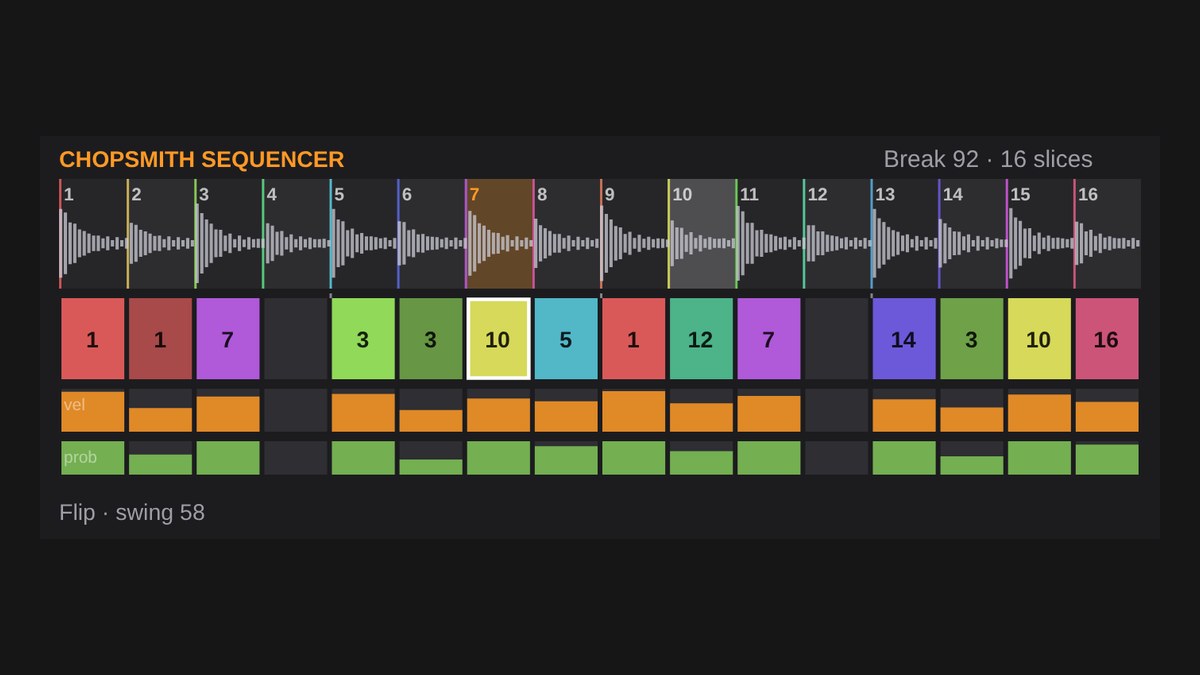Adjust the step 15 probability bar
The image size is (1200, 675).
click(x=1039, y=458)
